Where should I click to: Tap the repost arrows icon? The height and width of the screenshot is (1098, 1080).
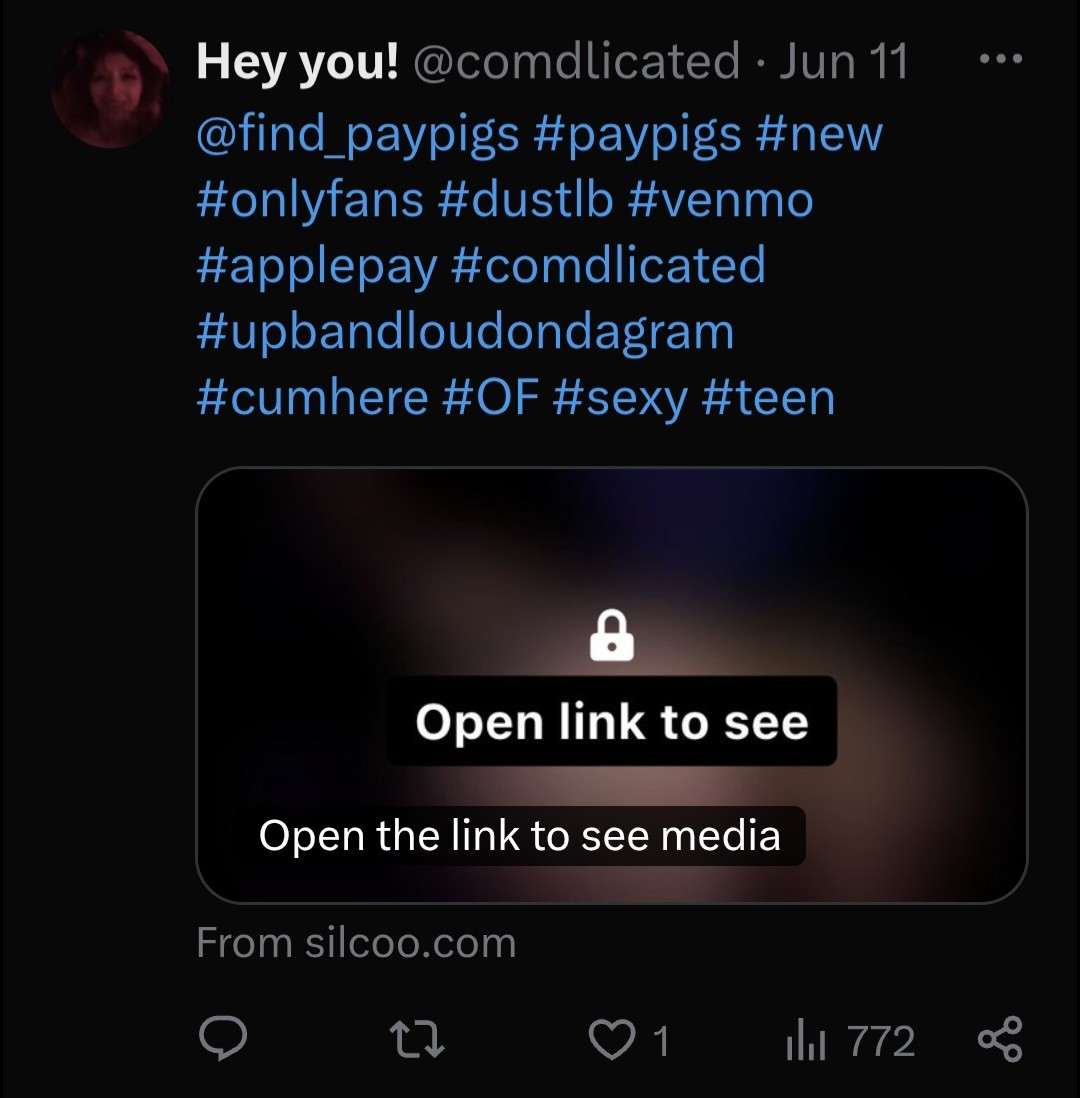(417, 1040)
